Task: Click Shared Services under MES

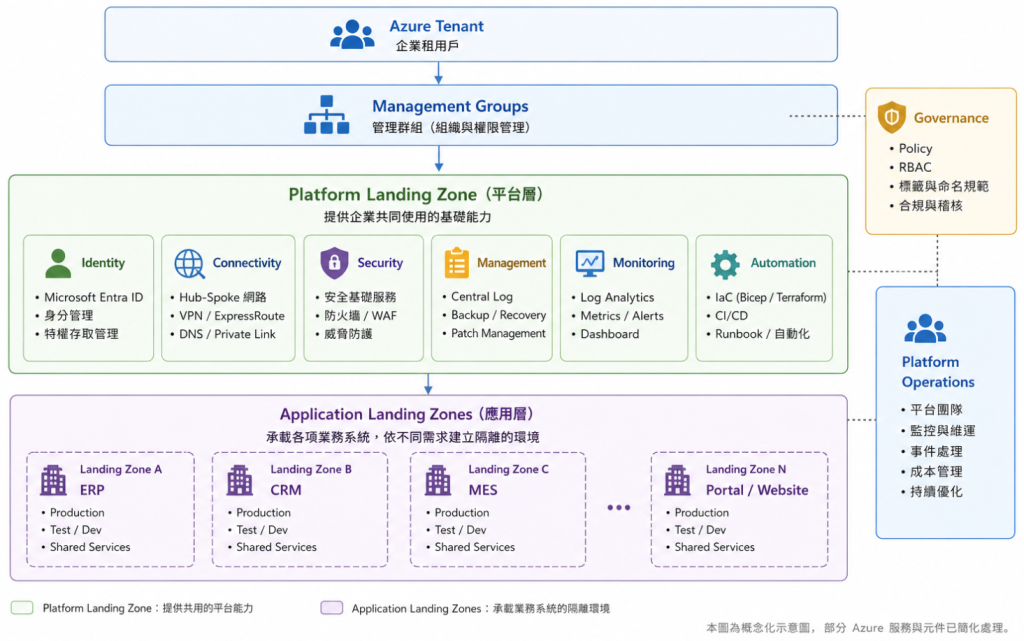Action: point(475,546)
